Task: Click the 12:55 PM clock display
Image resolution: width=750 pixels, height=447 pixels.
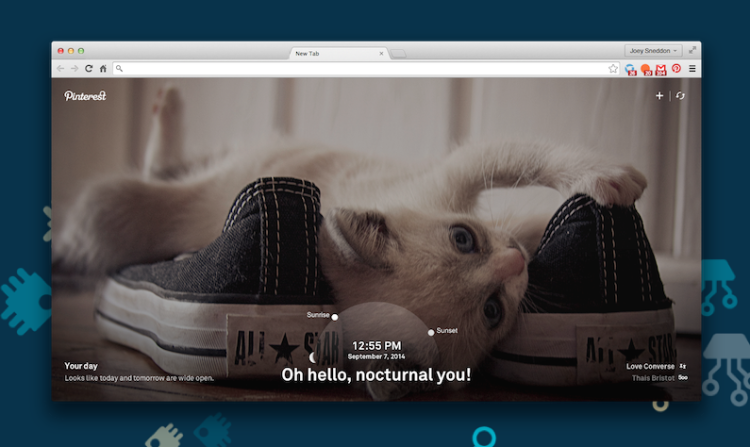Action: coord(376,345)
